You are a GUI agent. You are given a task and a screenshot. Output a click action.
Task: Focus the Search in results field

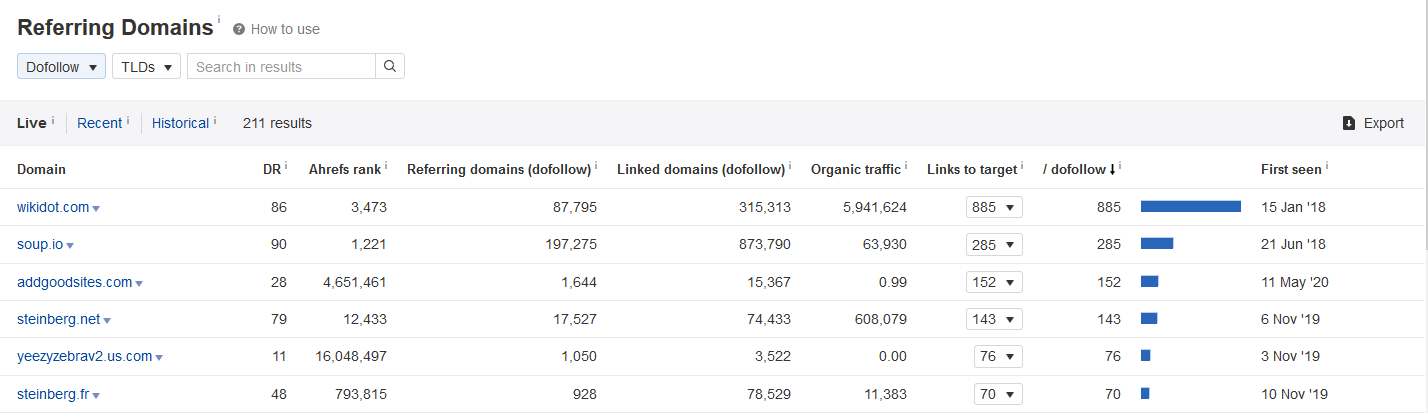click(x=281, y=67)
